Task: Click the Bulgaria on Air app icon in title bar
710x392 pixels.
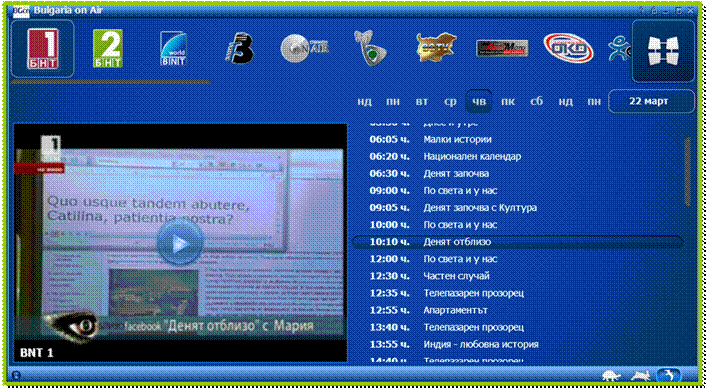Action: click(x=21, y=10)
